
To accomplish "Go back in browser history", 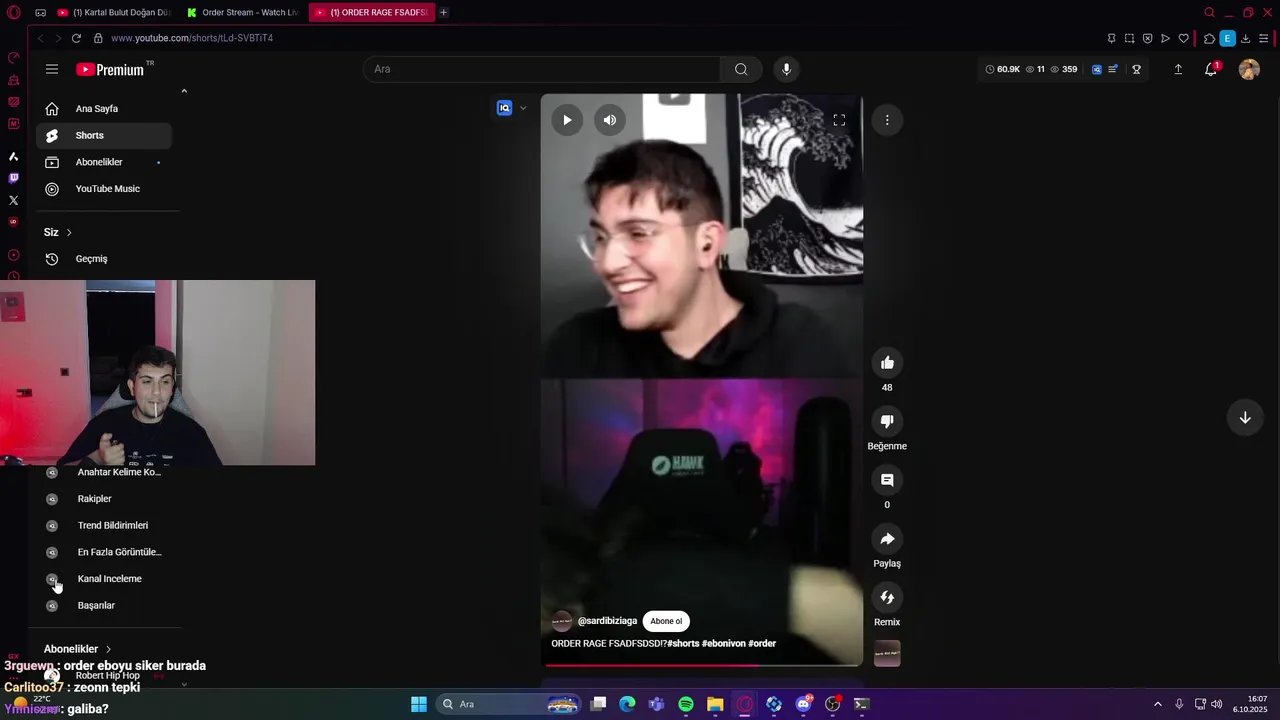I will [41, 38].
